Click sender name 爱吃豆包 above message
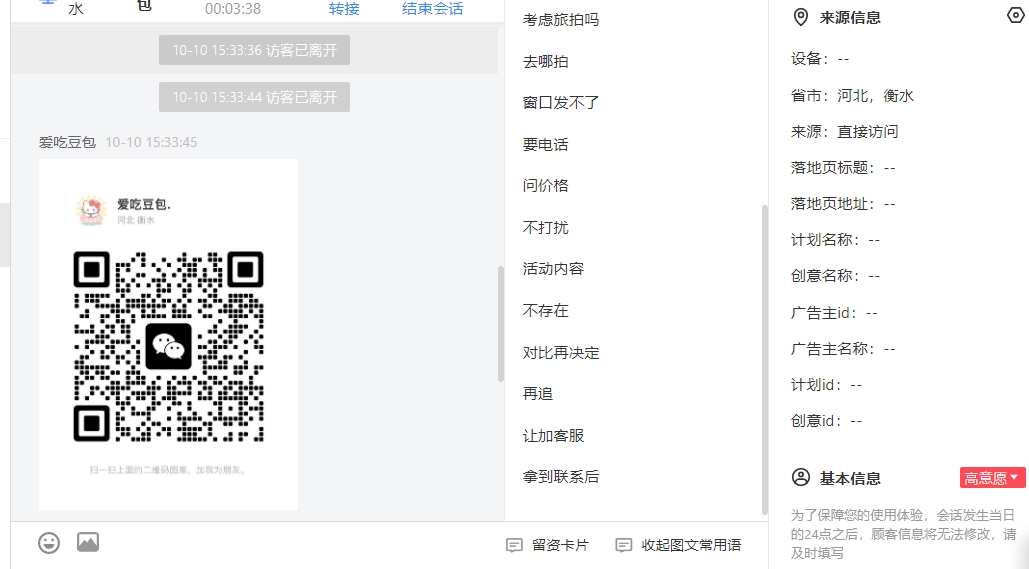This screenshot has height=569, width=1029. tap(67, 142)
